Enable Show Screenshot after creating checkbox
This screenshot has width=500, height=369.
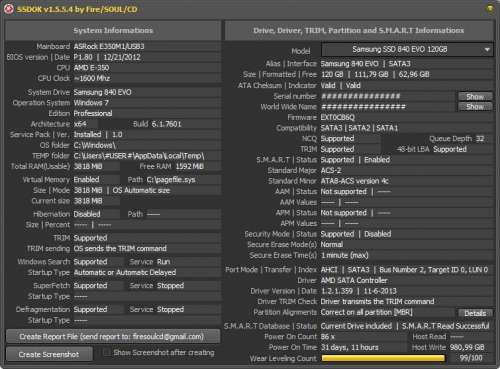pyautogui.click(x=107, y=353)
